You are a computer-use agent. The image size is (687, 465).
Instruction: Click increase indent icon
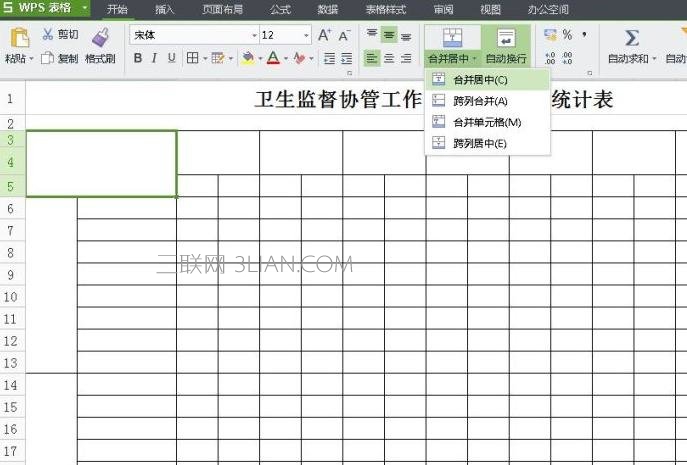click(x=347, y=58)
